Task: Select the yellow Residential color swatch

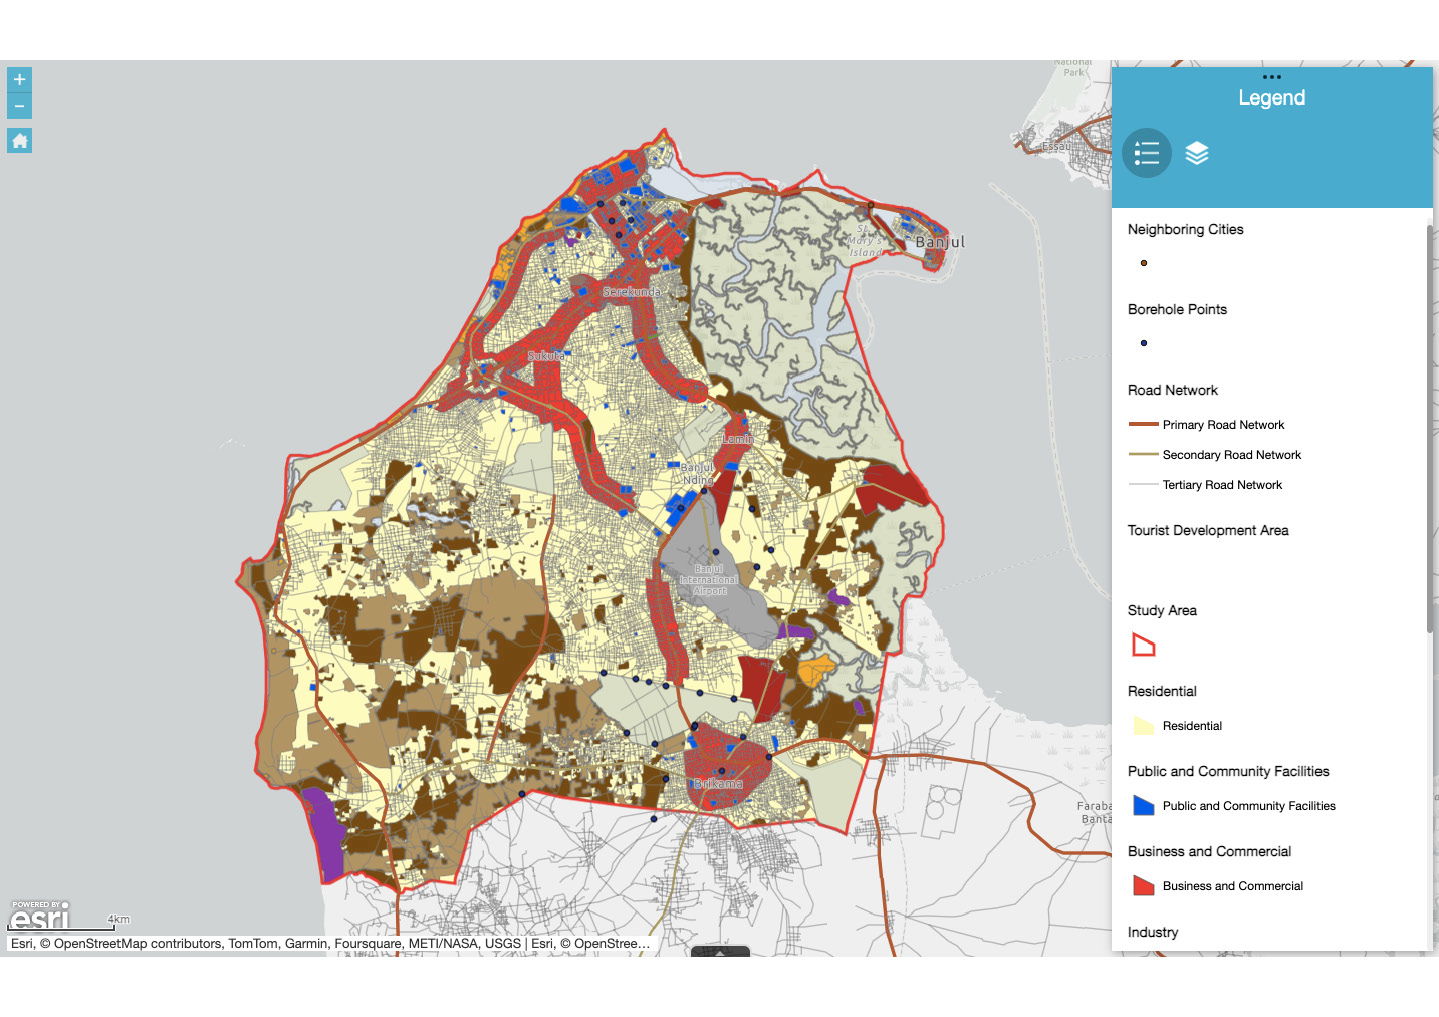Action: pos(1141,726)
